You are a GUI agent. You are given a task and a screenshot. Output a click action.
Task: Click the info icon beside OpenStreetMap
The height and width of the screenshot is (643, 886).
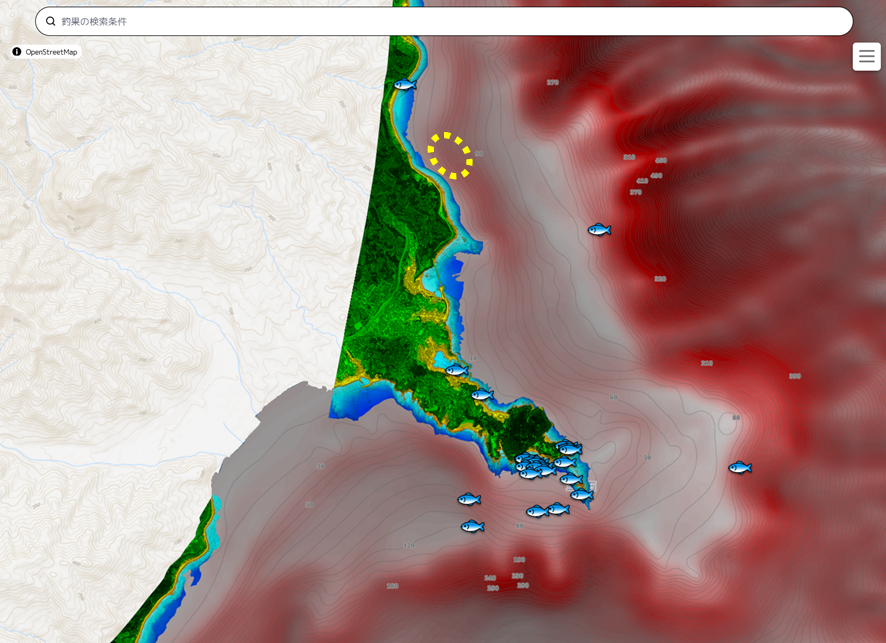tap(17, 52)
